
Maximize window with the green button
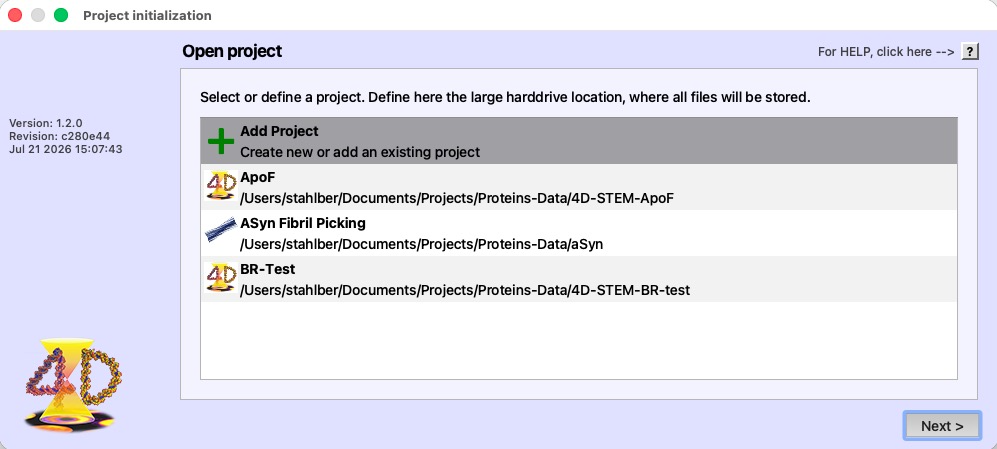61,15
